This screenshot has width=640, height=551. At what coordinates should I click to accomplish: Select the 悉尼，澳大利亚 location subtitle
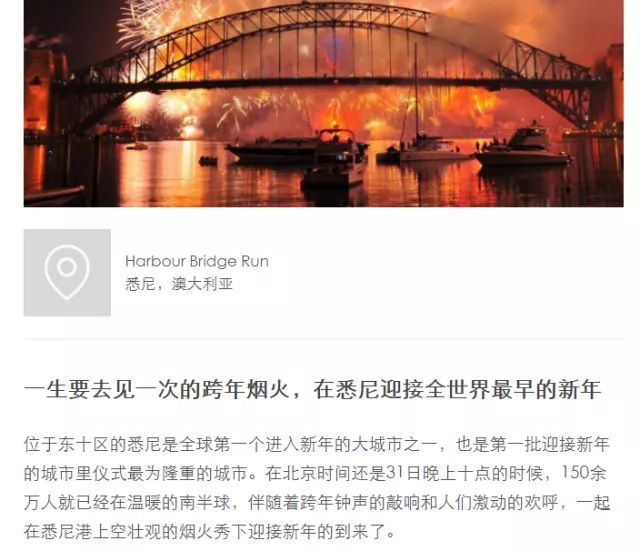(179, 284)
